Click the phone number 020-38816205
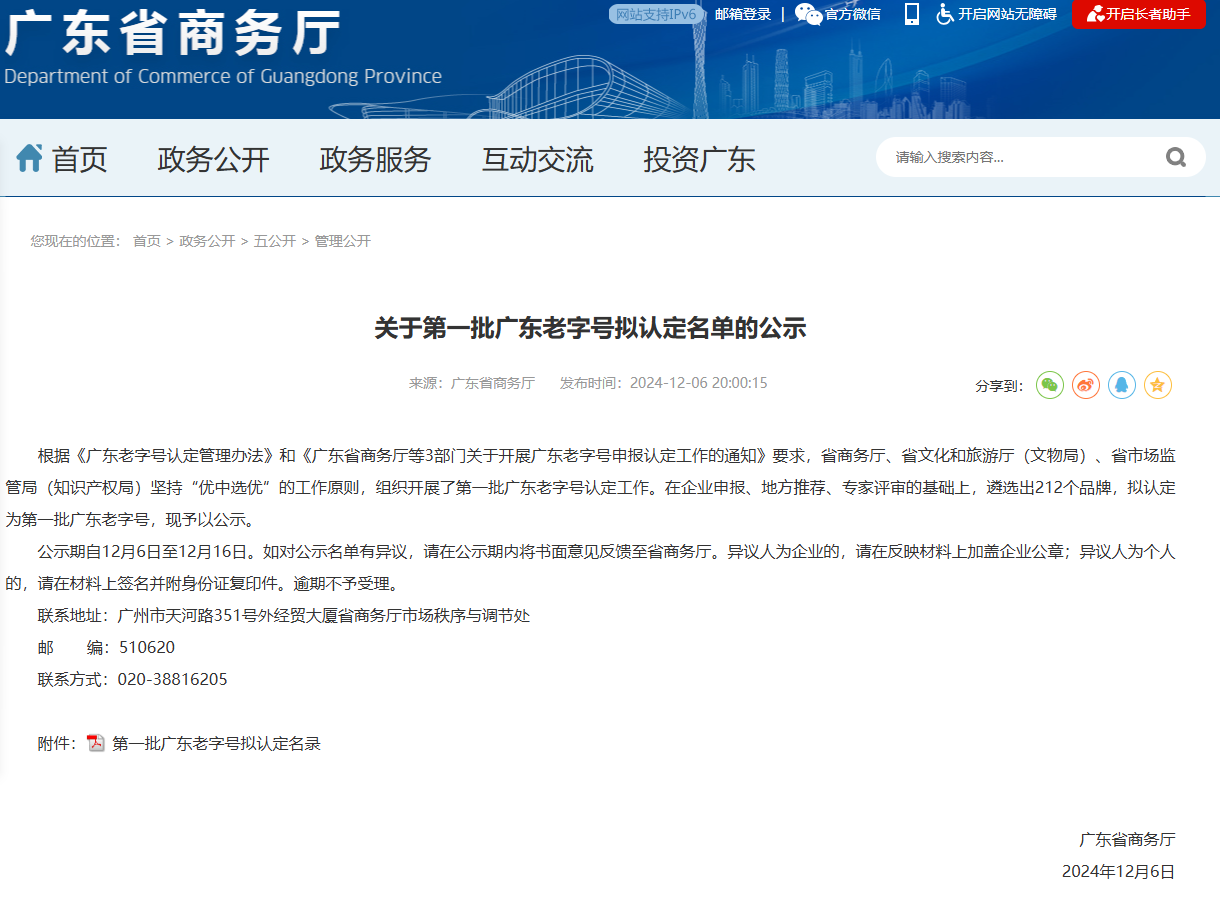This screenshot has height=897, width=1220. click(173, 680)
